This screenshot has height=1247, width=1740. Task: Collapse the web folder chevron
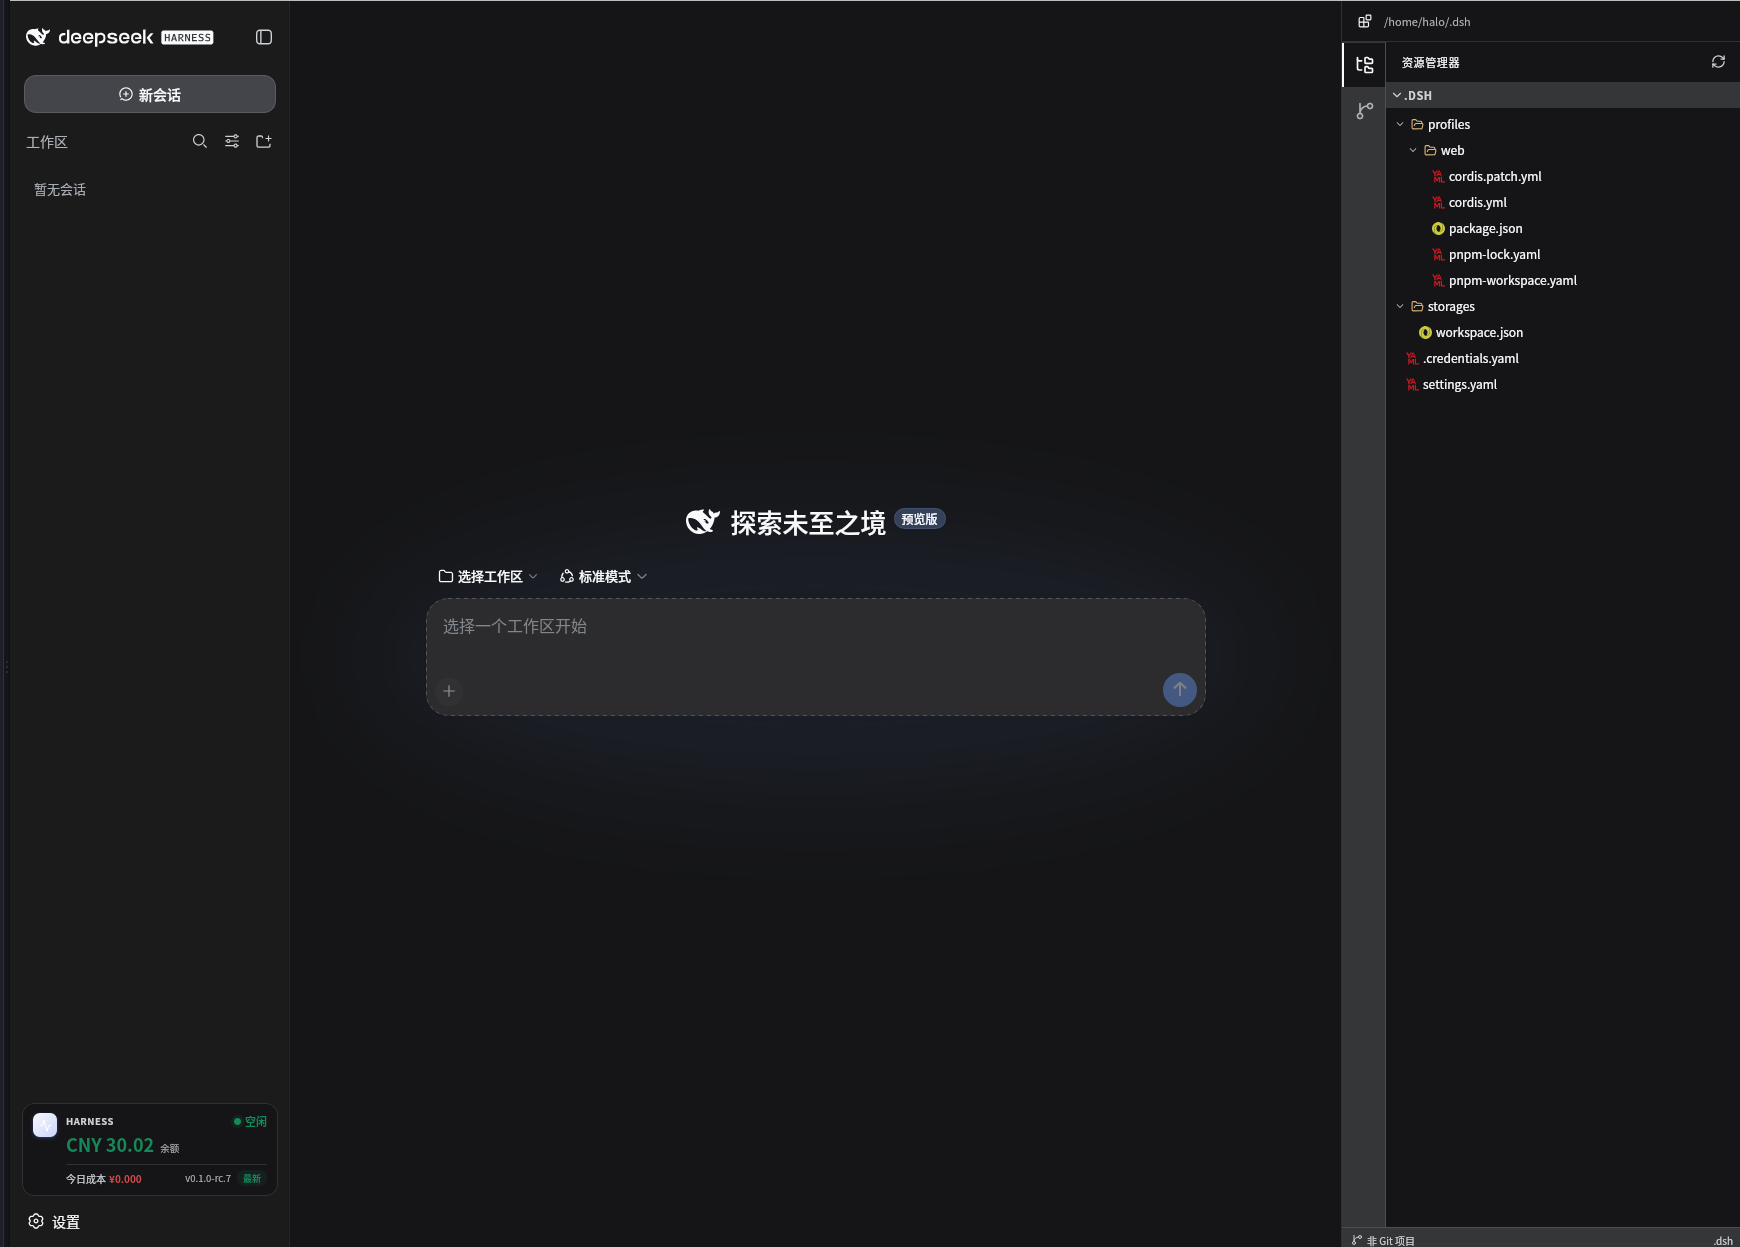[1413, 150]
